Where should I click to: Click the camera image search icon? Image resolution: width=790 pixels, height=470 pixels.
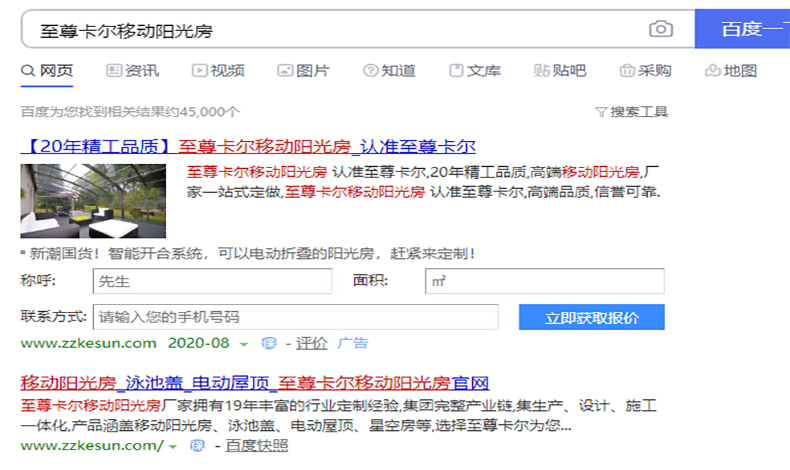[661, 29]
